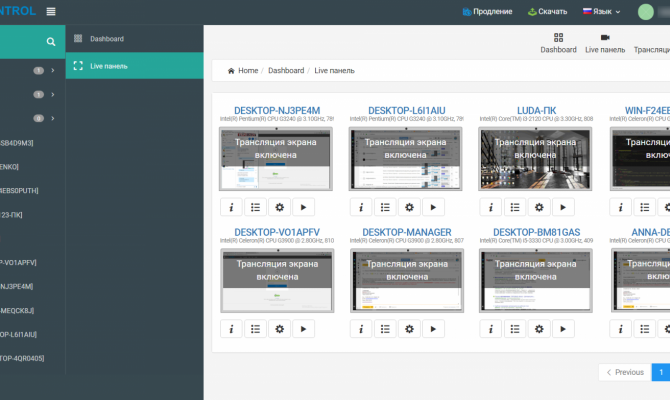The width and height of the screenshot is (670, 400).
Task: Open the Dashboard top shortcut
Action: pyautogui.click(x=558, y=44)
